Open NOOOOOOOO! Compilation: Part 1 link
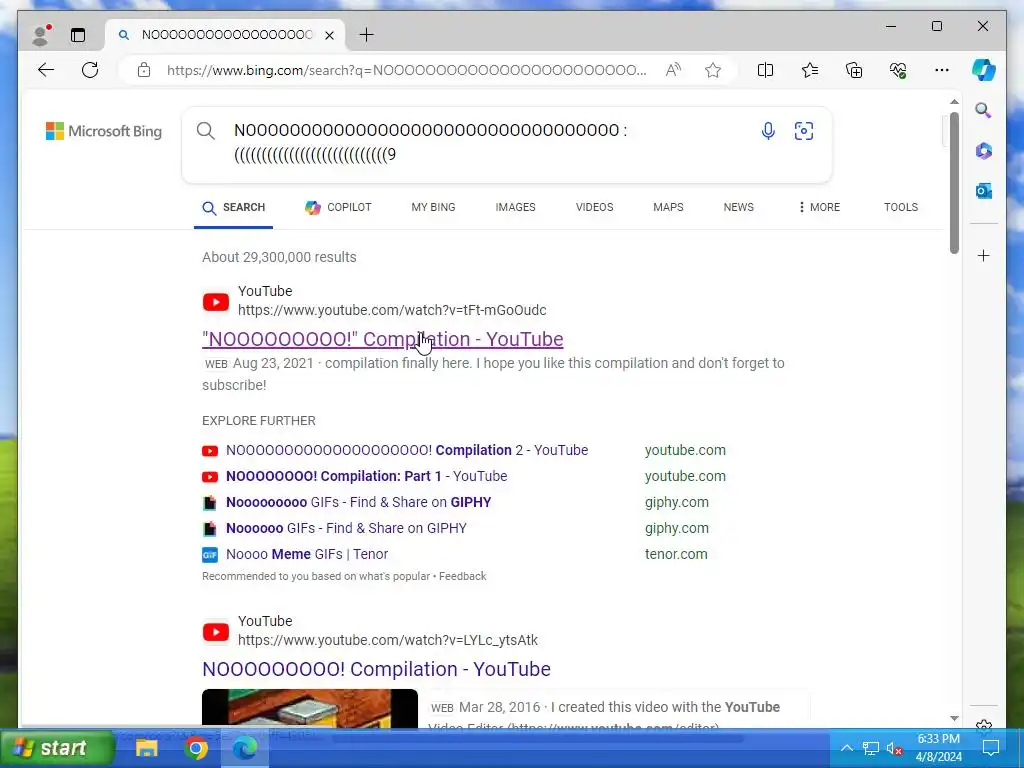 click(366, 477)
